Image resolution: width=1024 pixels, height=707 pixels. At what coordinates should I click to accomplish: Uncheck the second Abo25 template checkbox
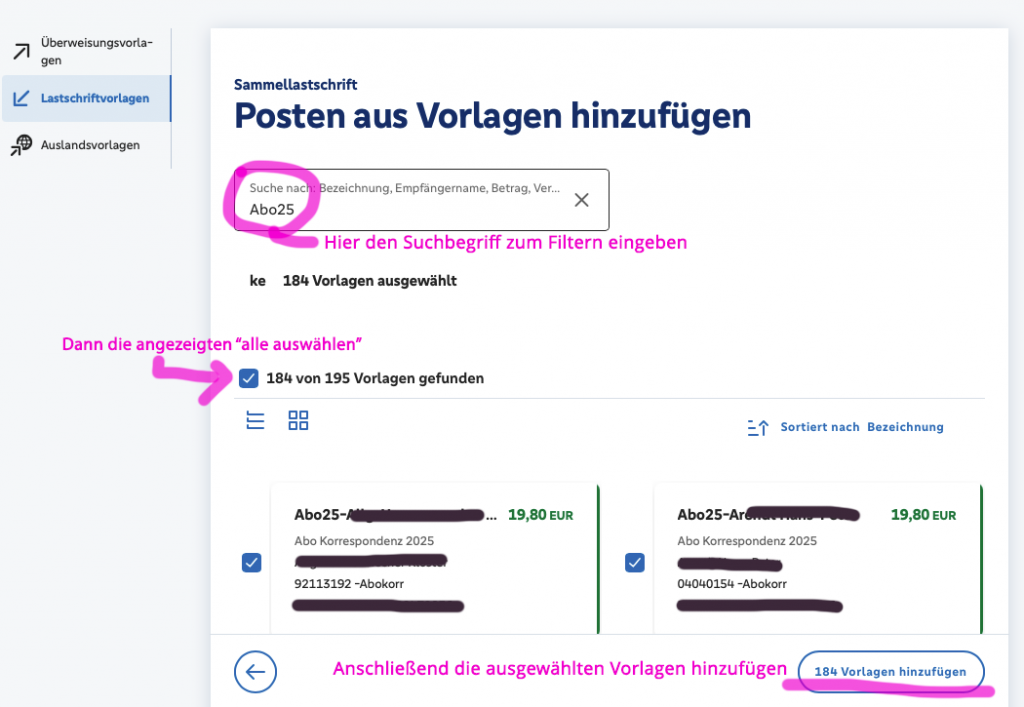[x=634, y=563]
